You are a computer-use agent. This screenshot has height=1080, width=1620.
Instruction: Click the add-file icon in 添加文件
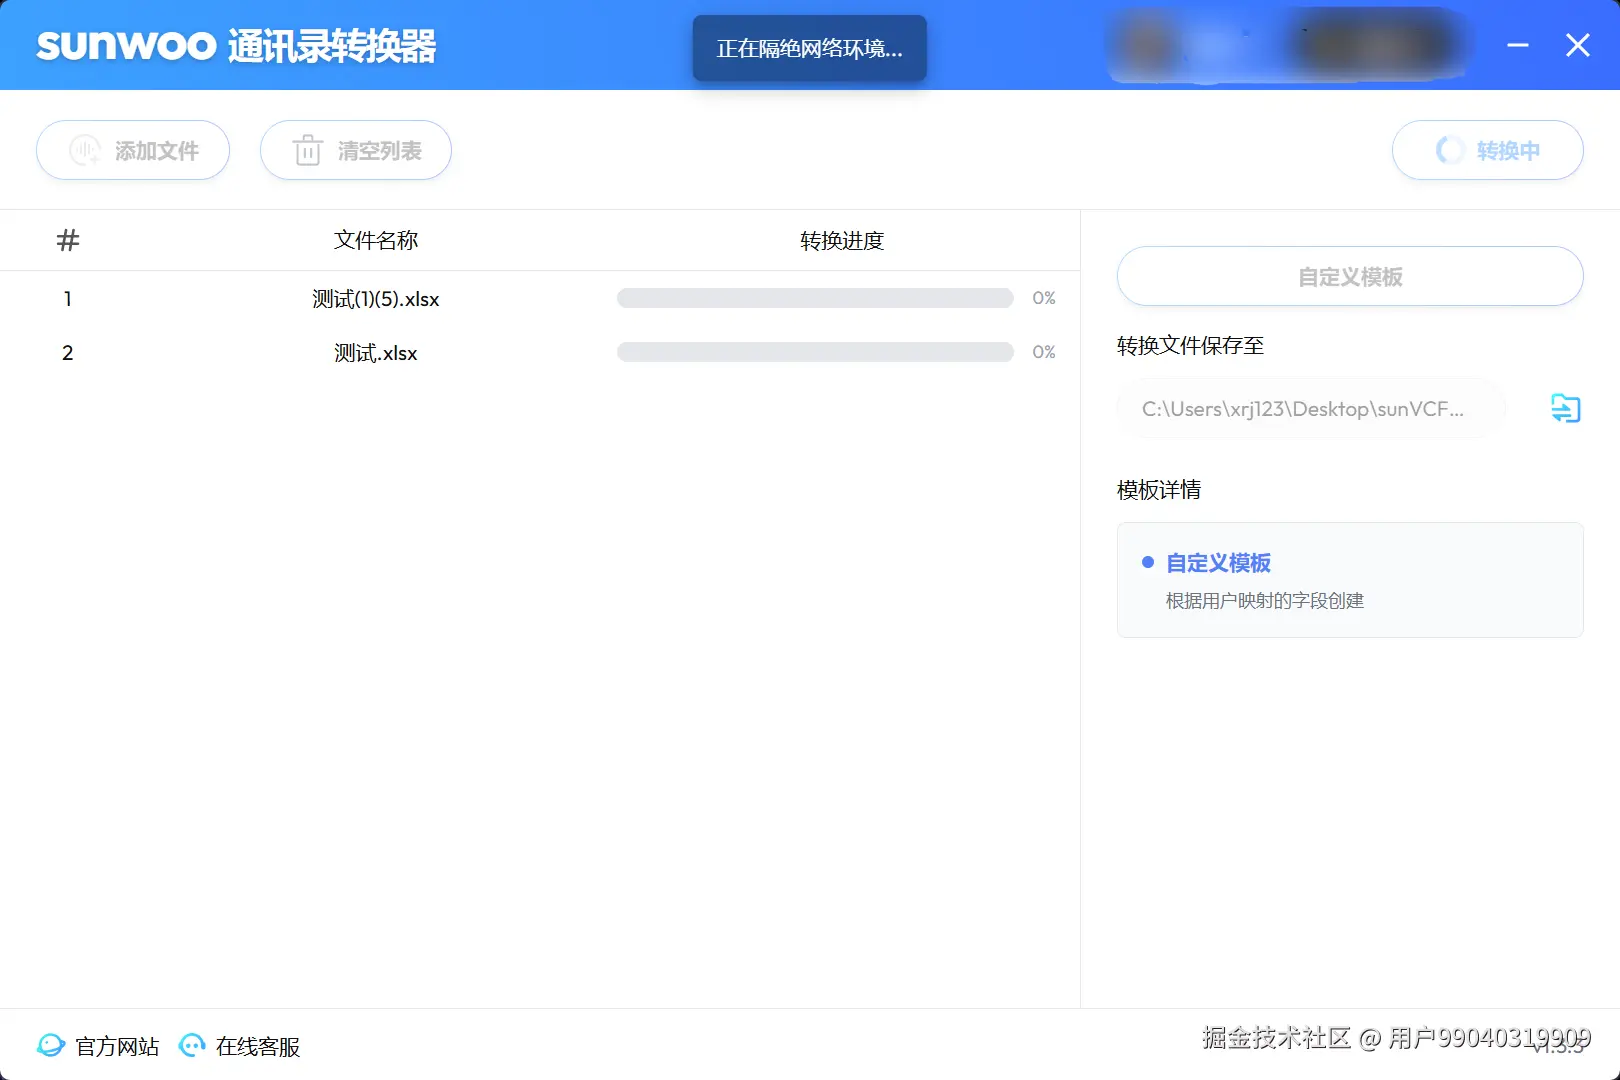[x=84, y=150]
